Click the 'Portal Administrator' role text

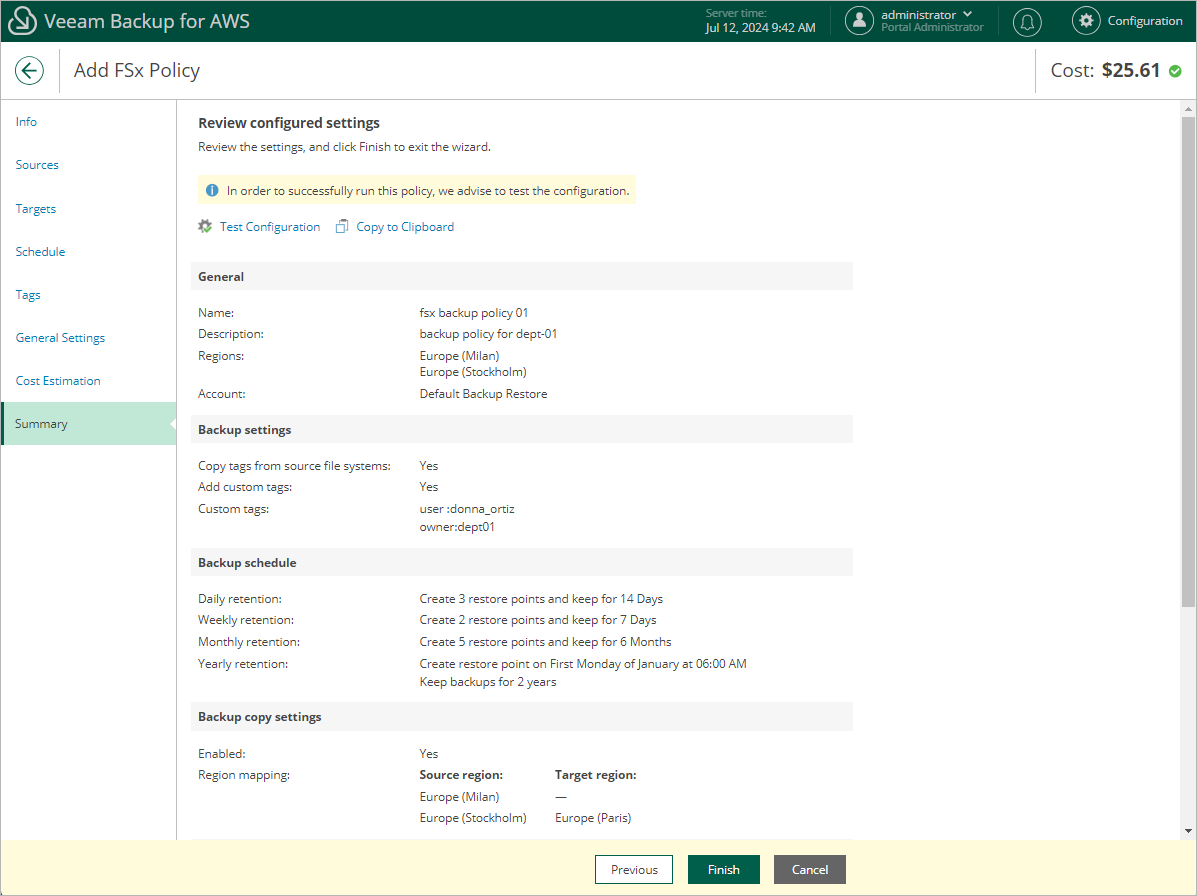pos(932,27)
